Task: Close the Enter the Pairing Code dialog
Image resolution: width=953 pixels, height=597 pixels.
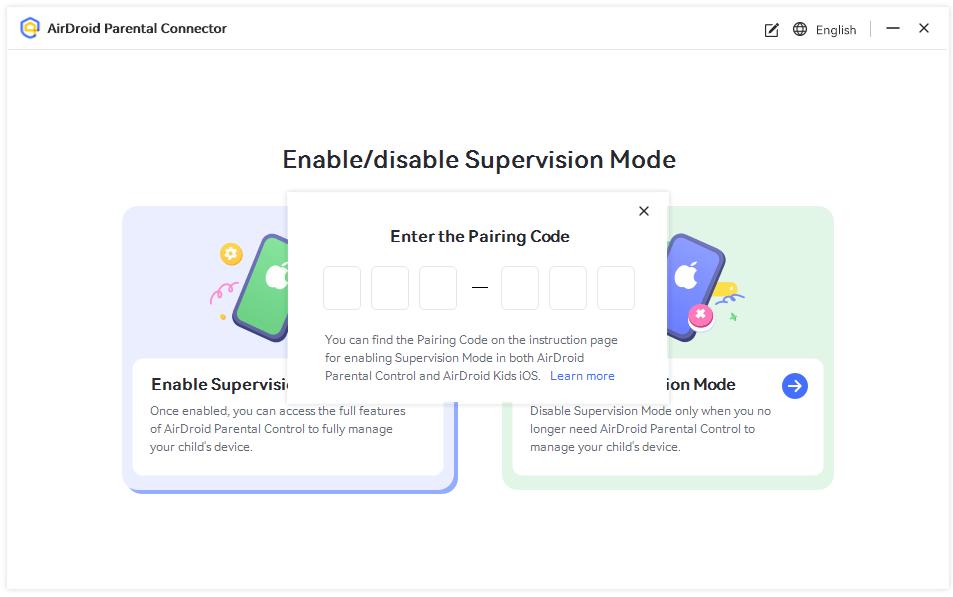Action: coord(644,211)
